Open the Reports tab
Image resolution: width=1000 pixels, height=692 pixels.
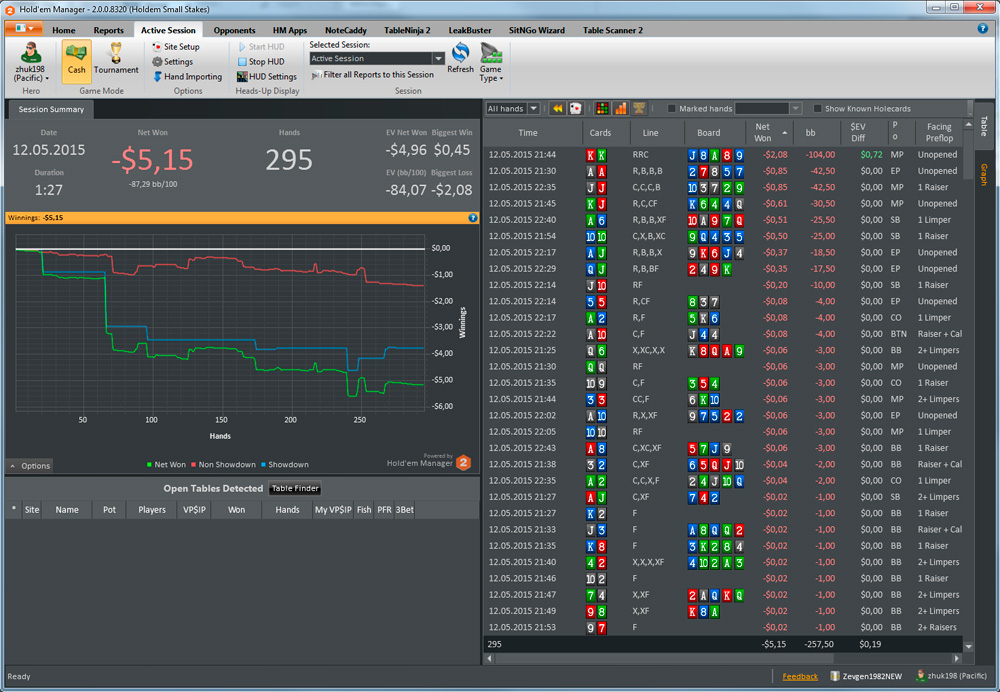click(108, 30)
